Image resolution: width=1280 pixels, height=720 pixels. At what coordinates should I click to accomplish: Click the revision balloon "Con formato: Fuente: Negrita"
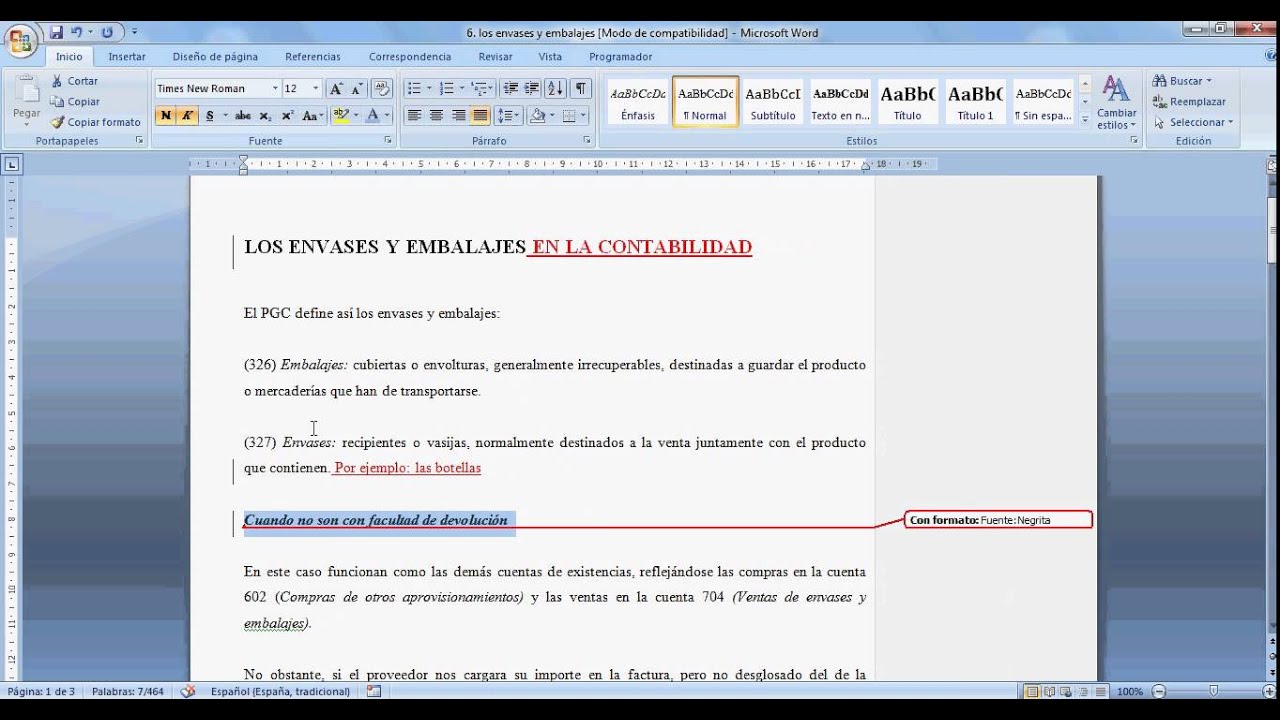(x=998, y=520)
